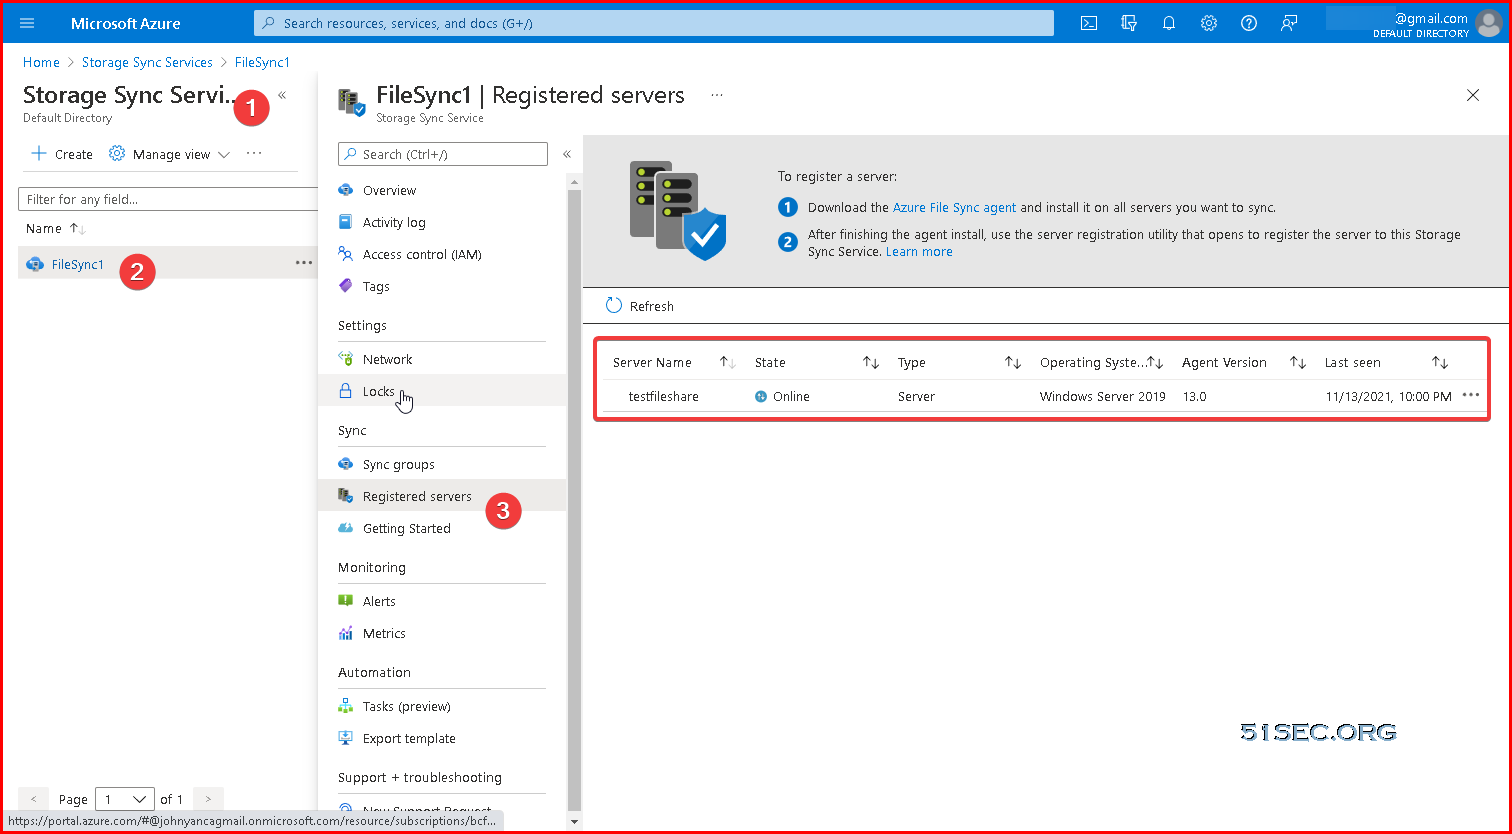Go to next page arrow in pager

pos(208,799)
